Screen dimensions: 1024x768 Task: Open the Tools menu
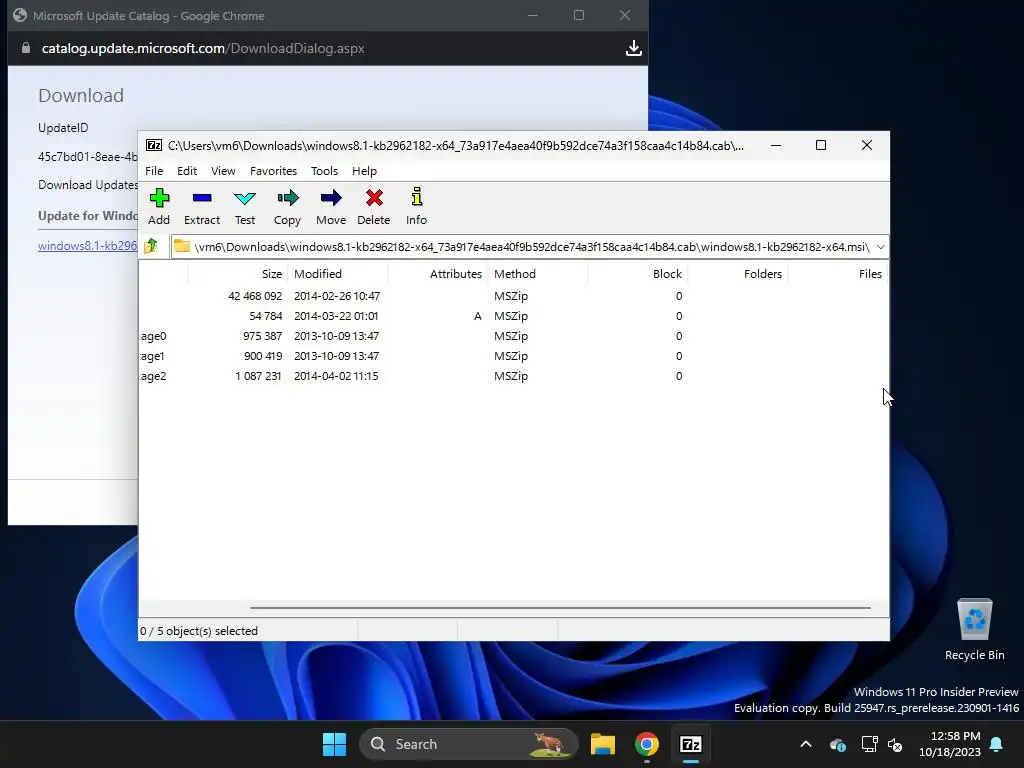tap(325, 171)
